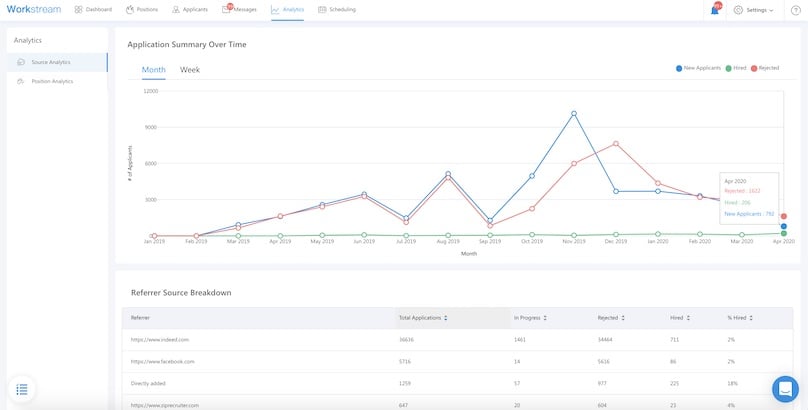Click the notification bell icon
This screenshot has height=410, width=808.
[715, 9]
